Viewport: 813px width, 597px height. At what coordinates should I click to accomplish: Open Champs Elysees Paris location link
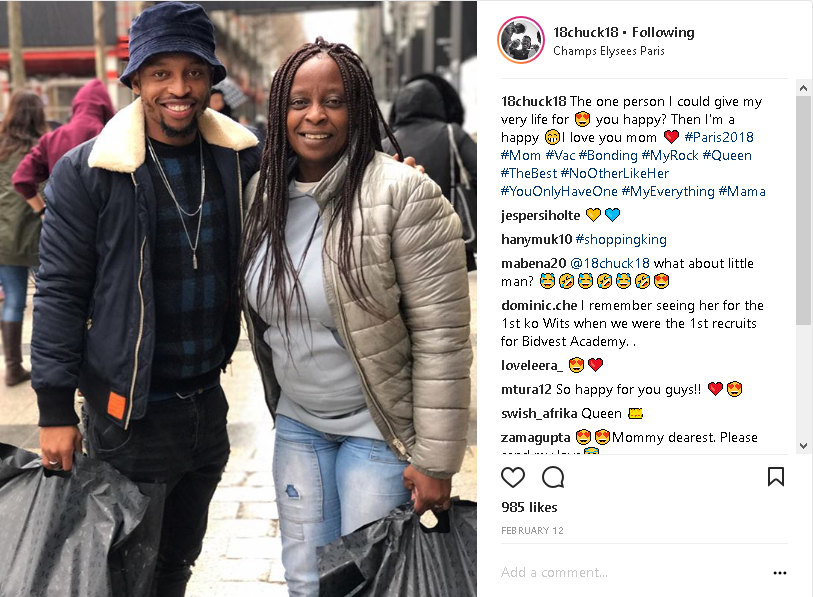click(x=609, y=51)
